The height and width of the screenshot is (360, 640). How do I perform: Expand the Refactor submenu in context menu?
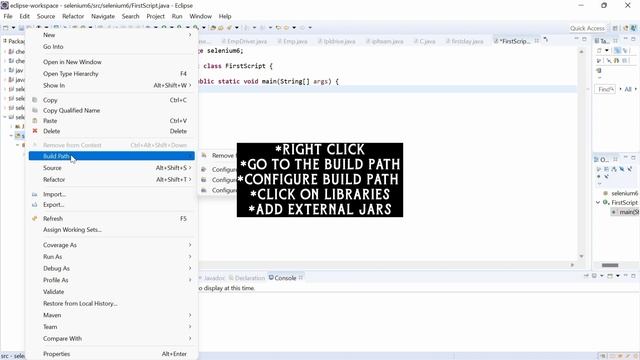click(x=111, y=180)
